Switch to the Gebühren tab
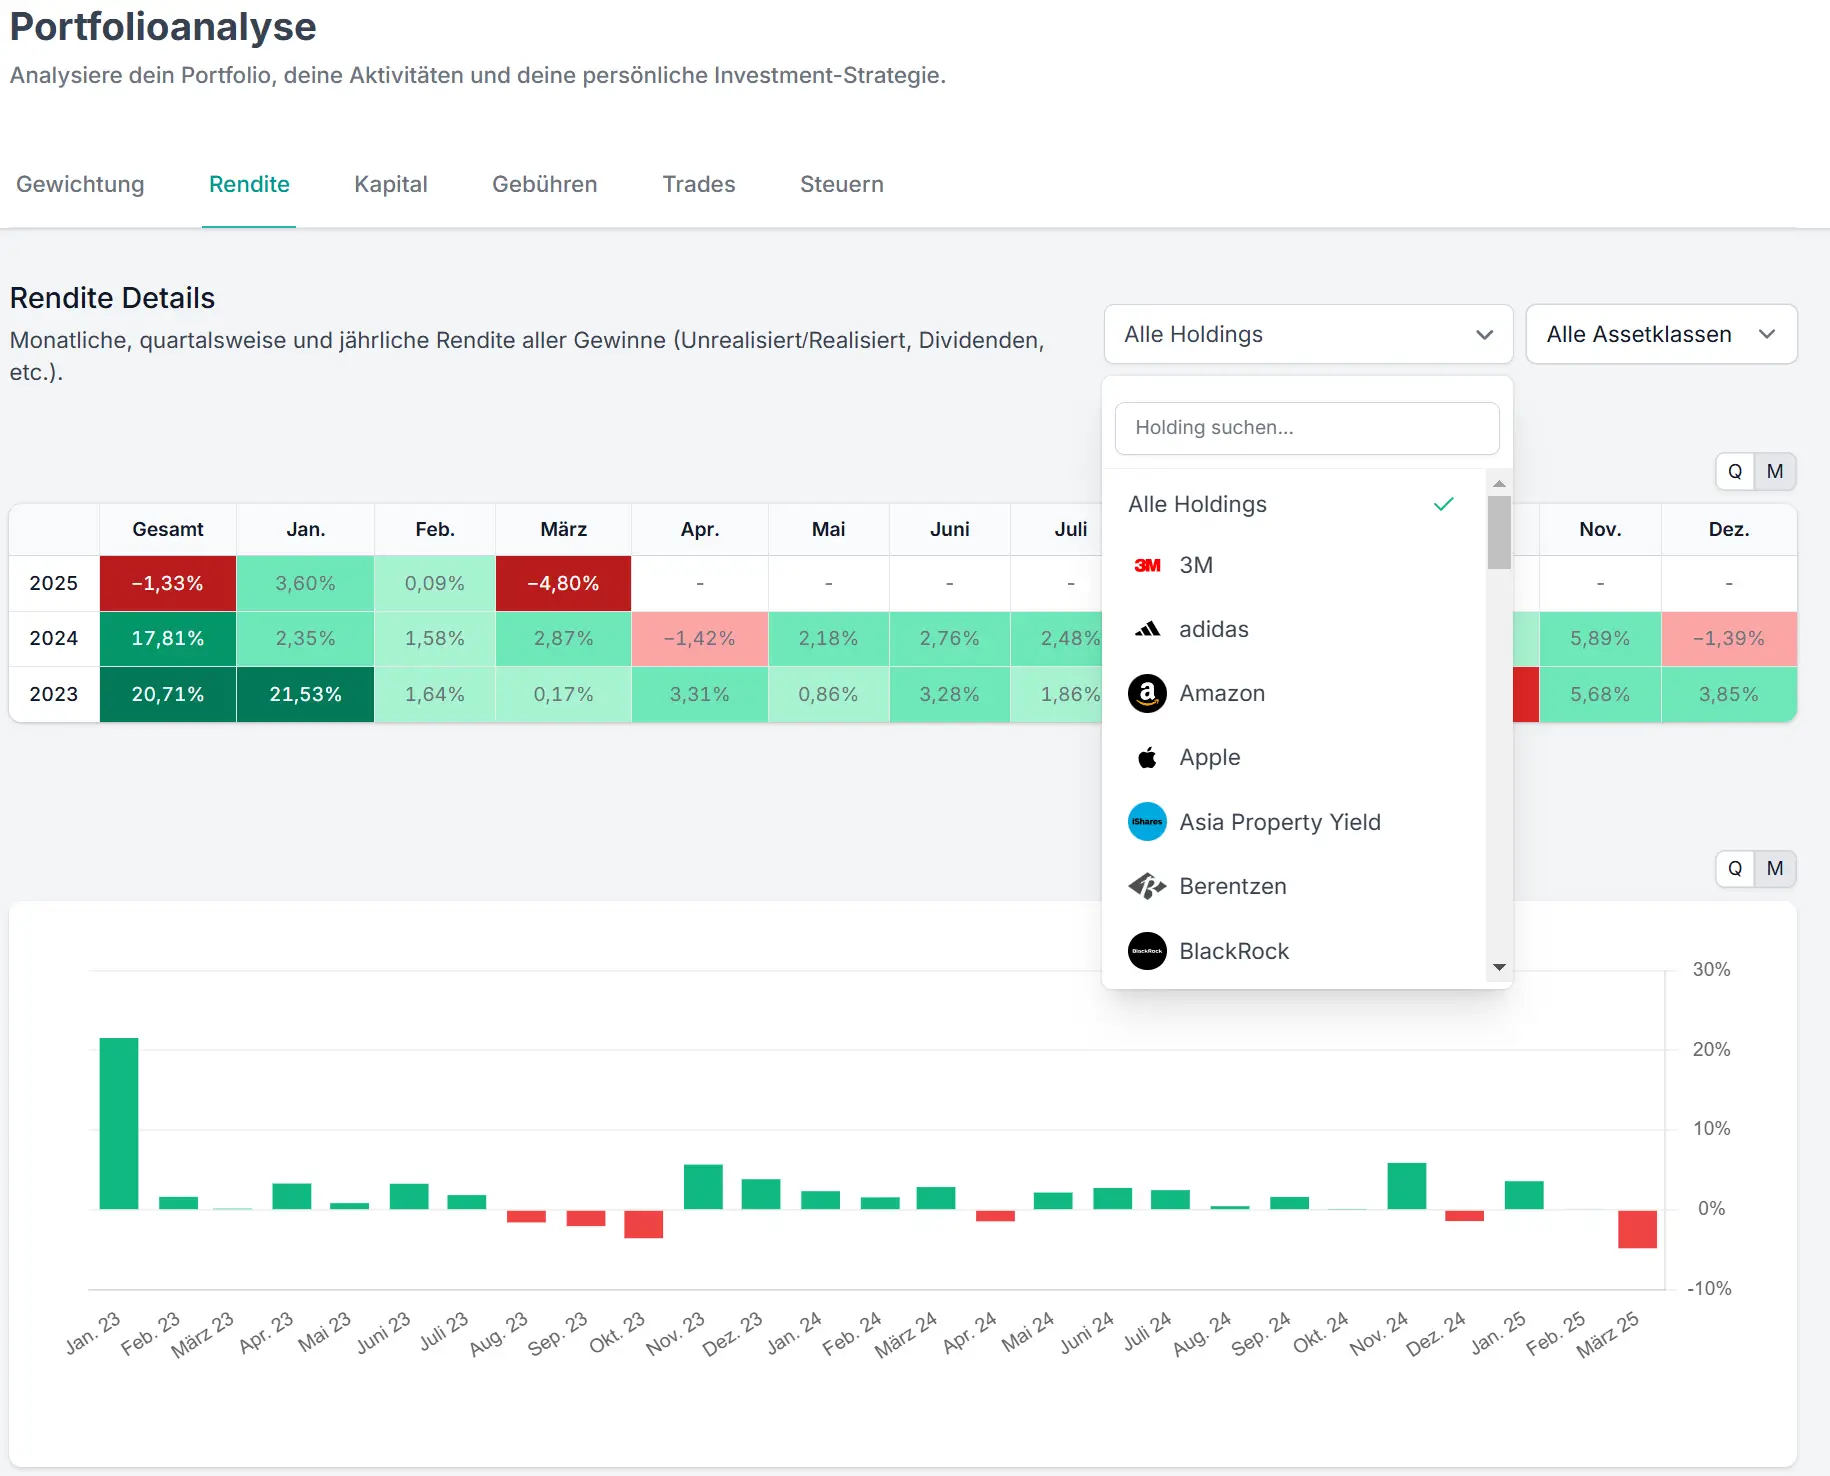 545,184
